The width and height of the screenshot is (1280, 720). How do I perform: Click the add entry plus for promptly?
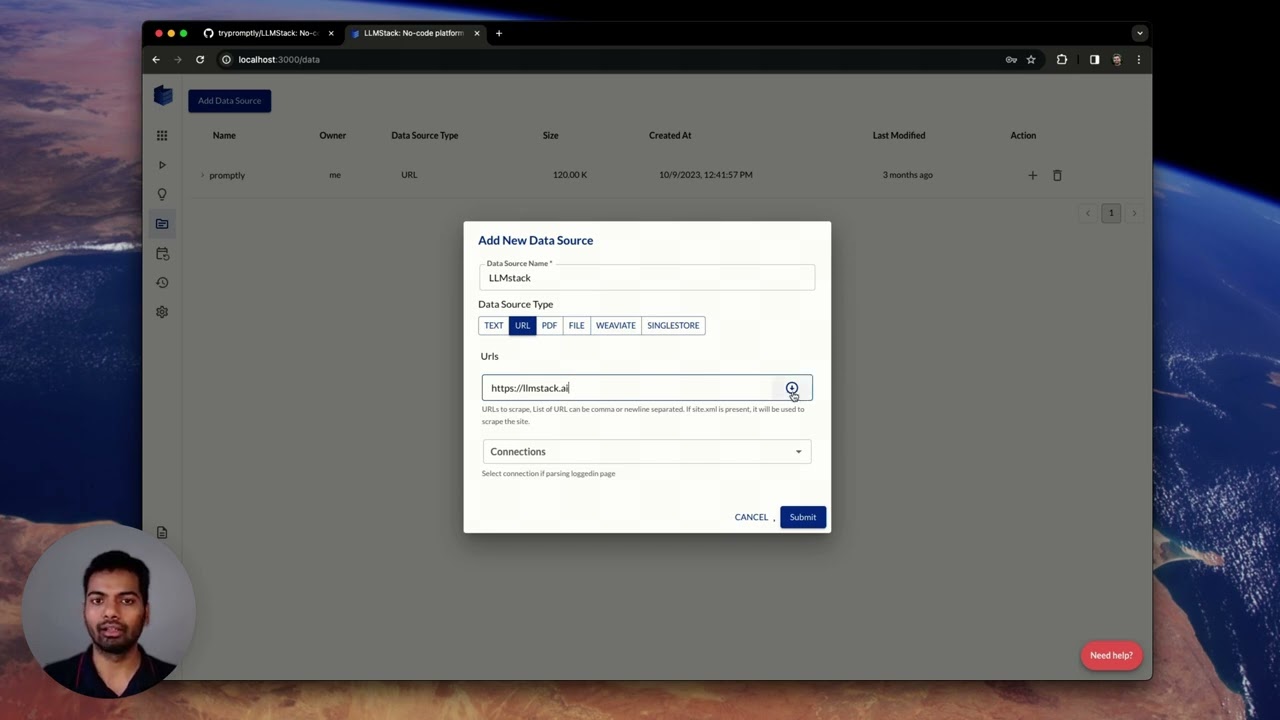[x=1033, y=175]
